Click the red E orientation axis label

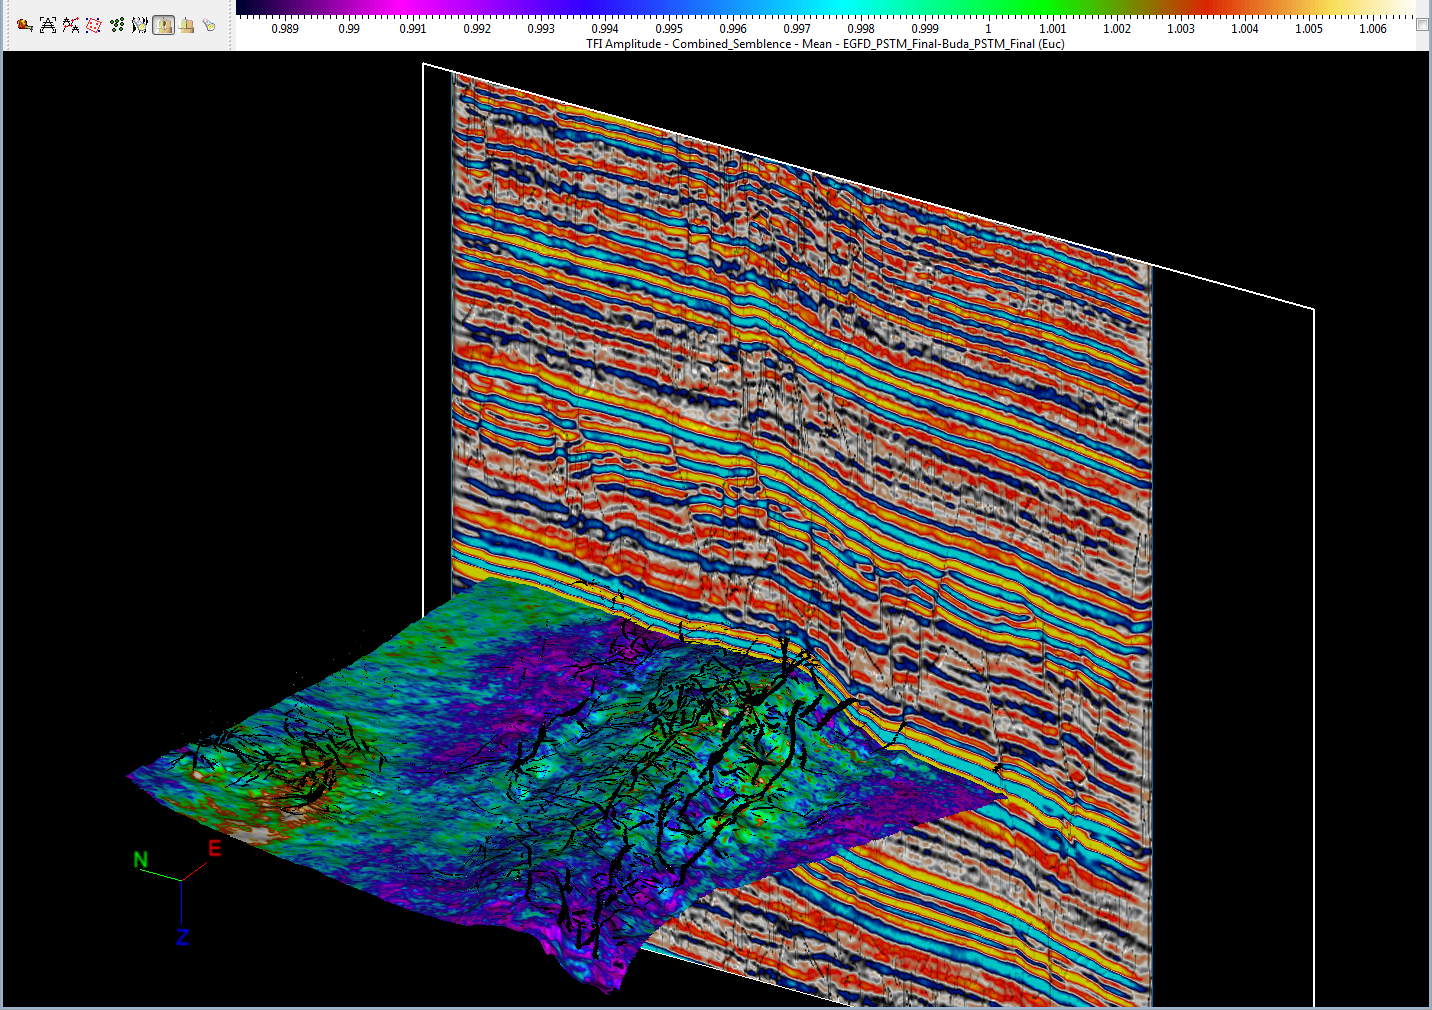(214, 849)
